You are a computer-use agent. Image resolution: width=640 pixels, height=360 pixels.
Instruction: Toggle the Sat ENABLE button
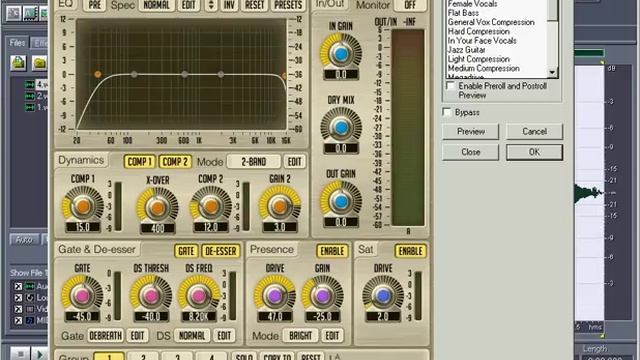click(410, 251)
